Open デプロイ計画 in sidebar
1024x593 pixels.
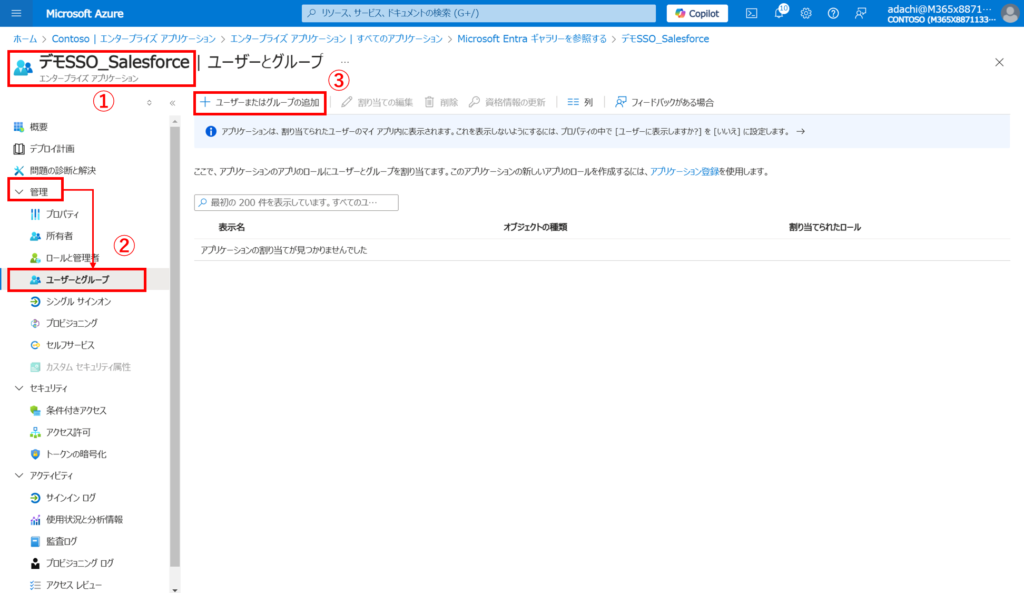(52, 148)
